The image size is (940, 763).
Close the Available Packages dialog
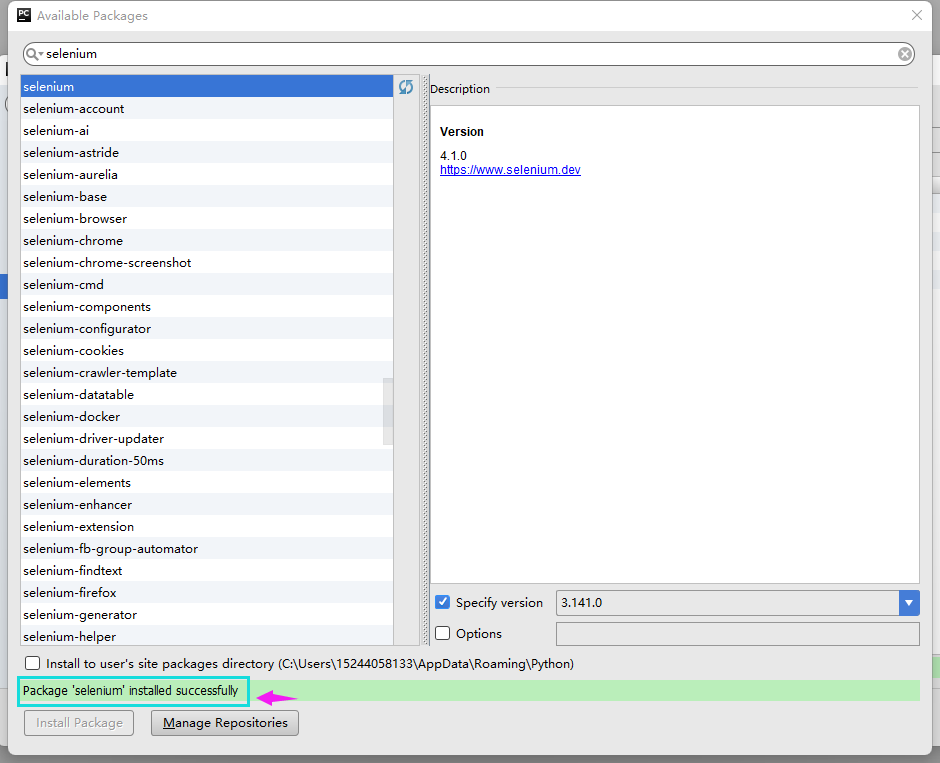(917, 15)
